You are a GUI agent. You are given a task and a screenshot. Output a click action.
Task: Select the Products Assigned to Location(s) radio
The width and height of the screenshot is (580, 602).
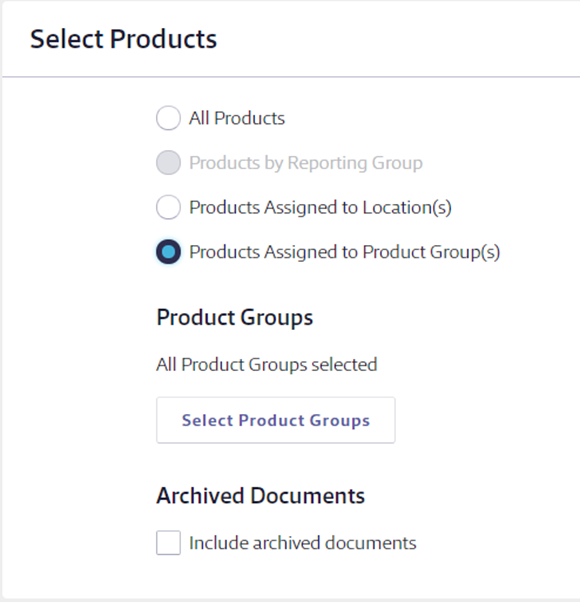[x=168, y=207]
